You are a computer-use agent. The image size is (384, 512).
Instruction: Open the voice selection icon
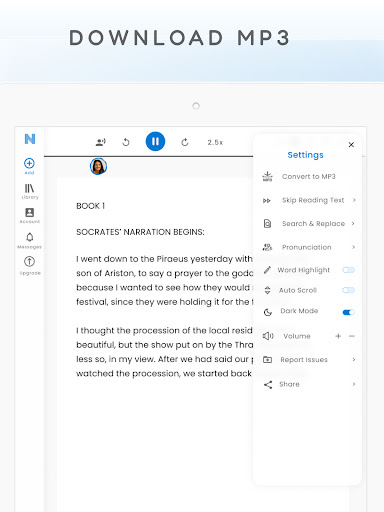[100, 142]
